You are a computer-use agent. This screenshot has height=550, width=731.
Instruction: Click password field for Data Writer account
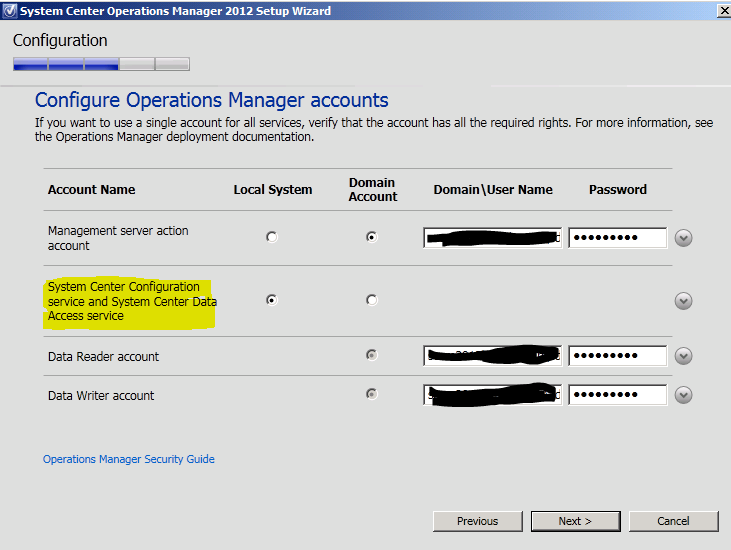tap(618, 395)
